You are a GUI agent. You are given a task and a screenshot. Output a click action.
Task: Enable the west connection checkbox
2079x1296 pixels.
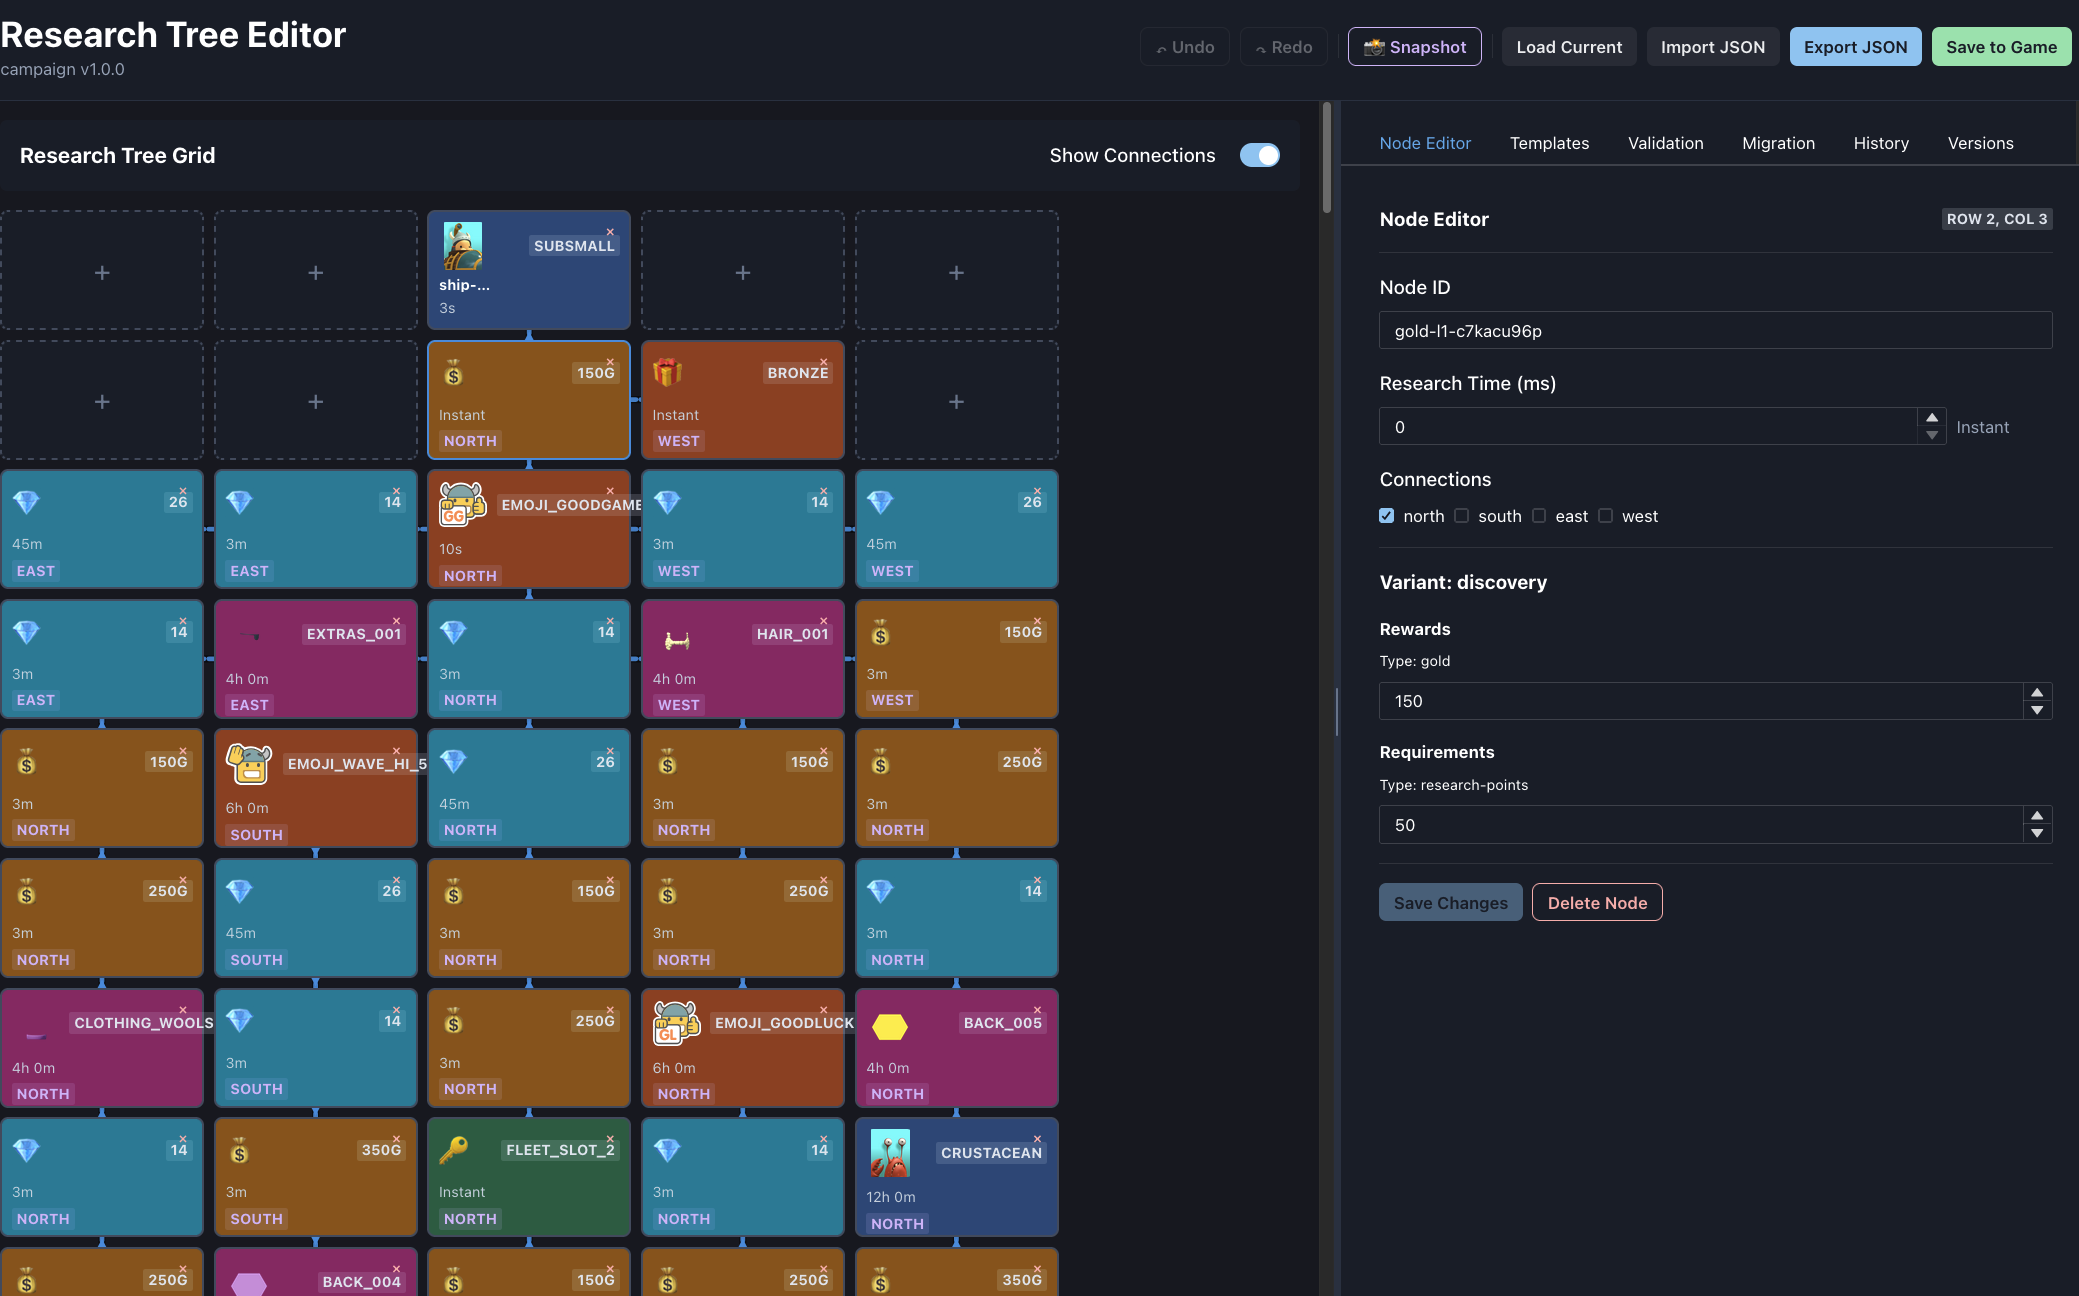[x=1605, y=516]
